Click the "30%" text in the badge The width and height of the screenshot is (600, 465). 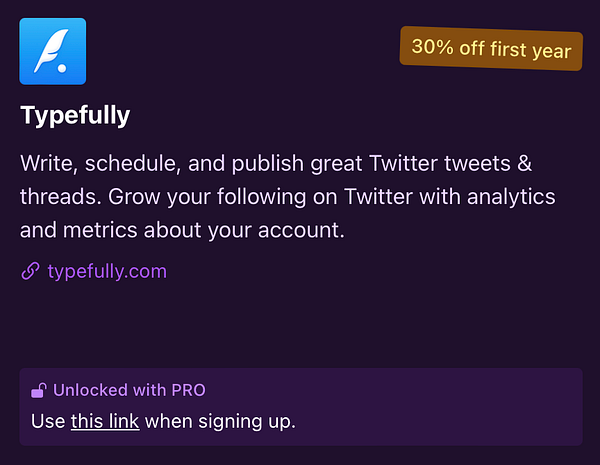431,47
